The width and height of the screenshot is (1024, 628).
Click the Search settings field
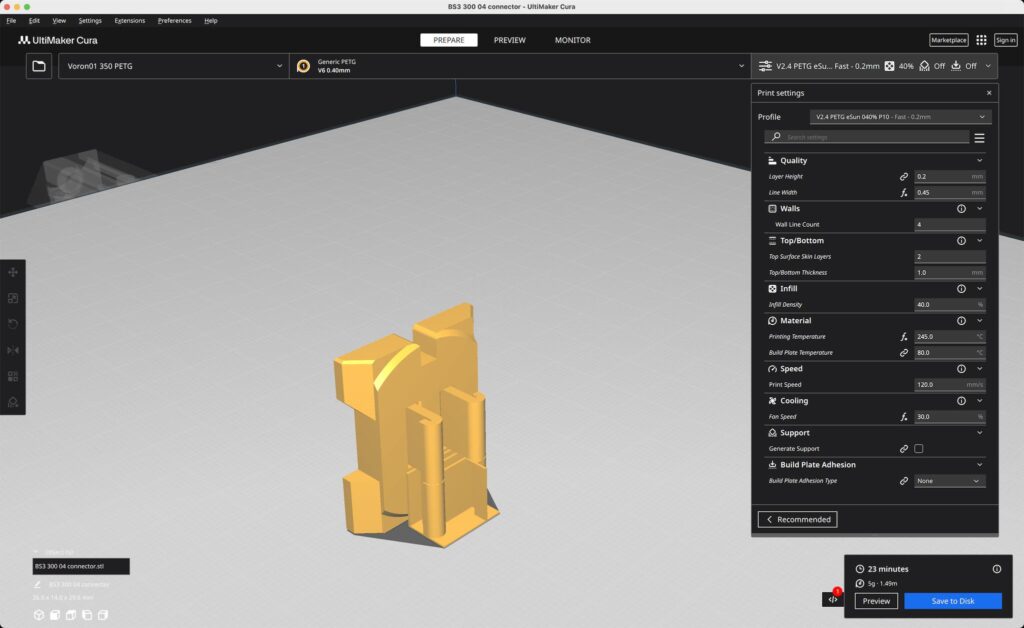[867, 137]
